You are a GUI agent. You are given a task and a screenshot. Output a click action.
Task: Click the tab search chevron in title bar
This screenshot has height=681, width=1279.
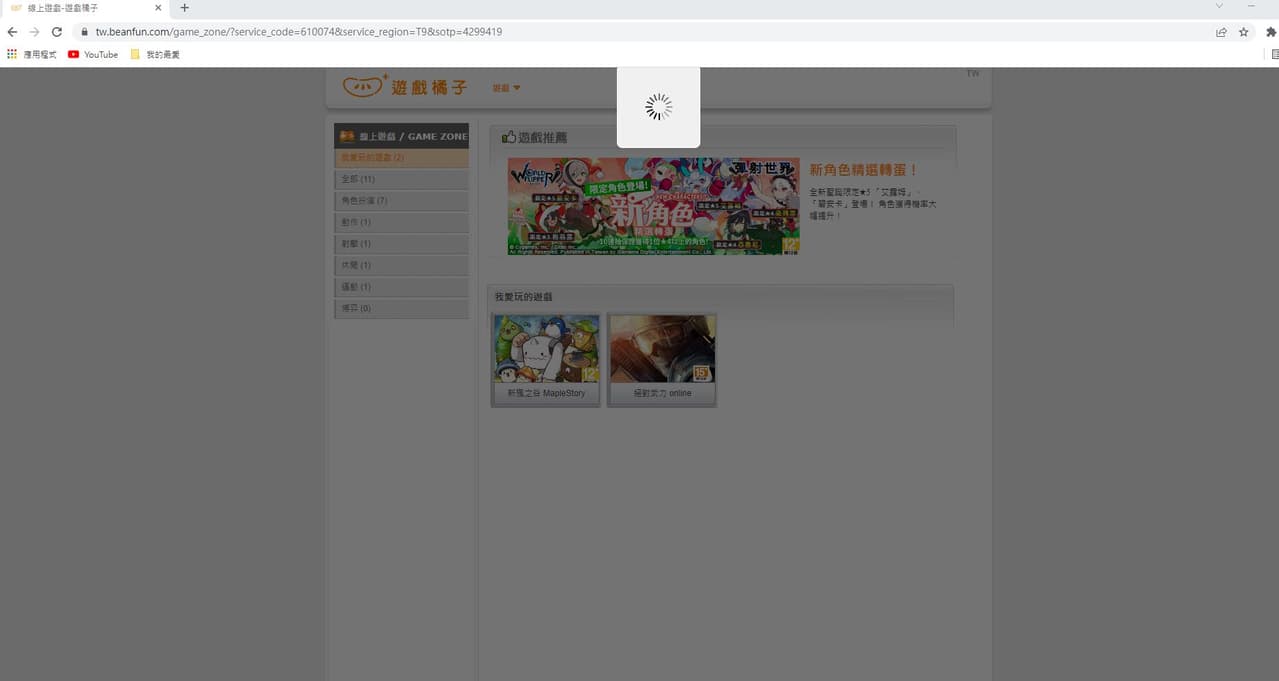[x=1220, y=7]
